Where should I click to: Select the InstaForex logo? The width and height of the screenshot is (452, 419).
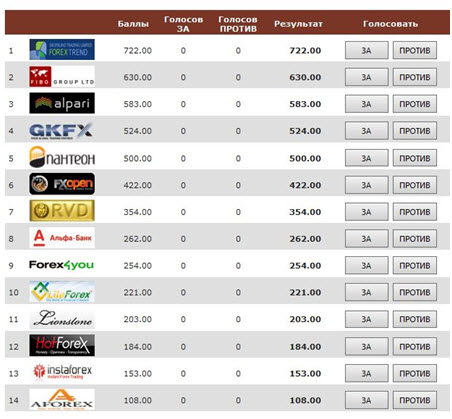[x=63, y=371]
